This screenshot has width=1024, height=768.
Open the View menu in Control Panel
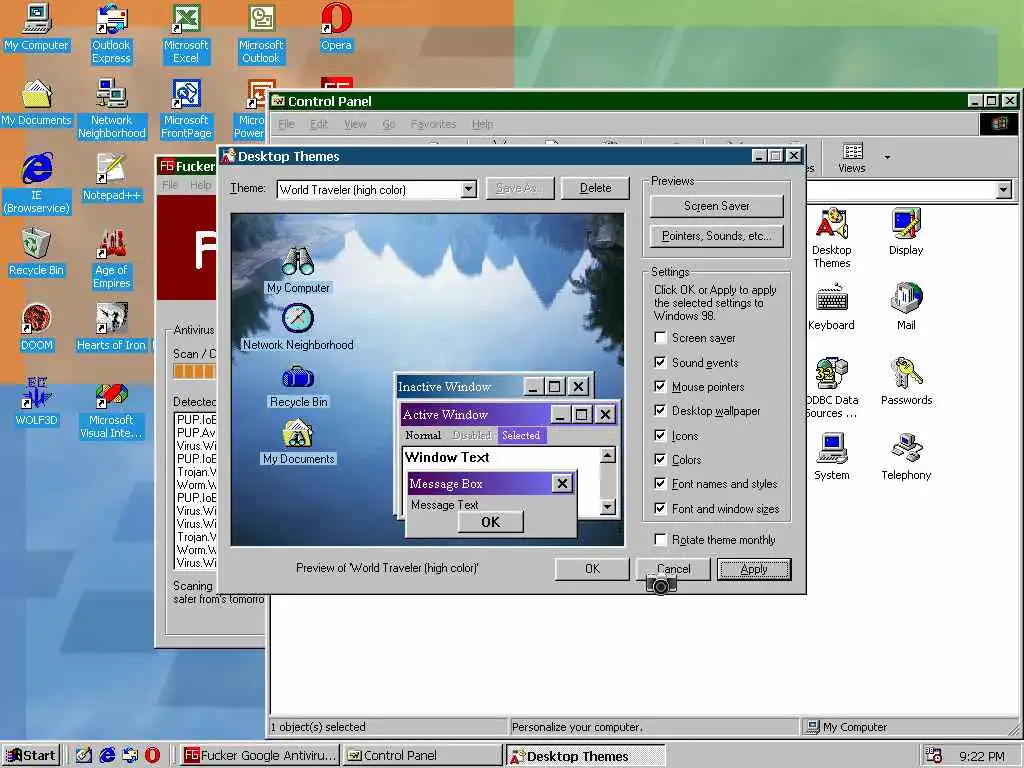click(355, 124)
